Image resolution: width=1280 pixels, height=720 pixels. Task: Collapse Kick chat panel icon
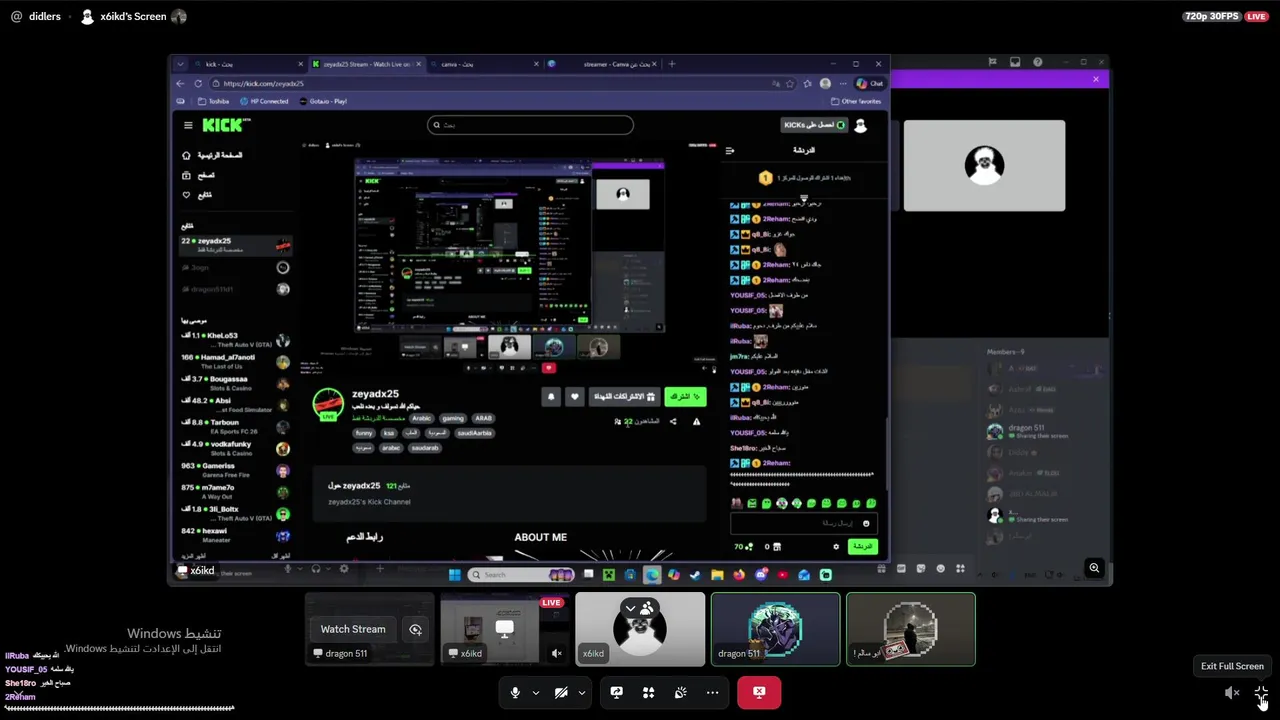tap(730, 150)
